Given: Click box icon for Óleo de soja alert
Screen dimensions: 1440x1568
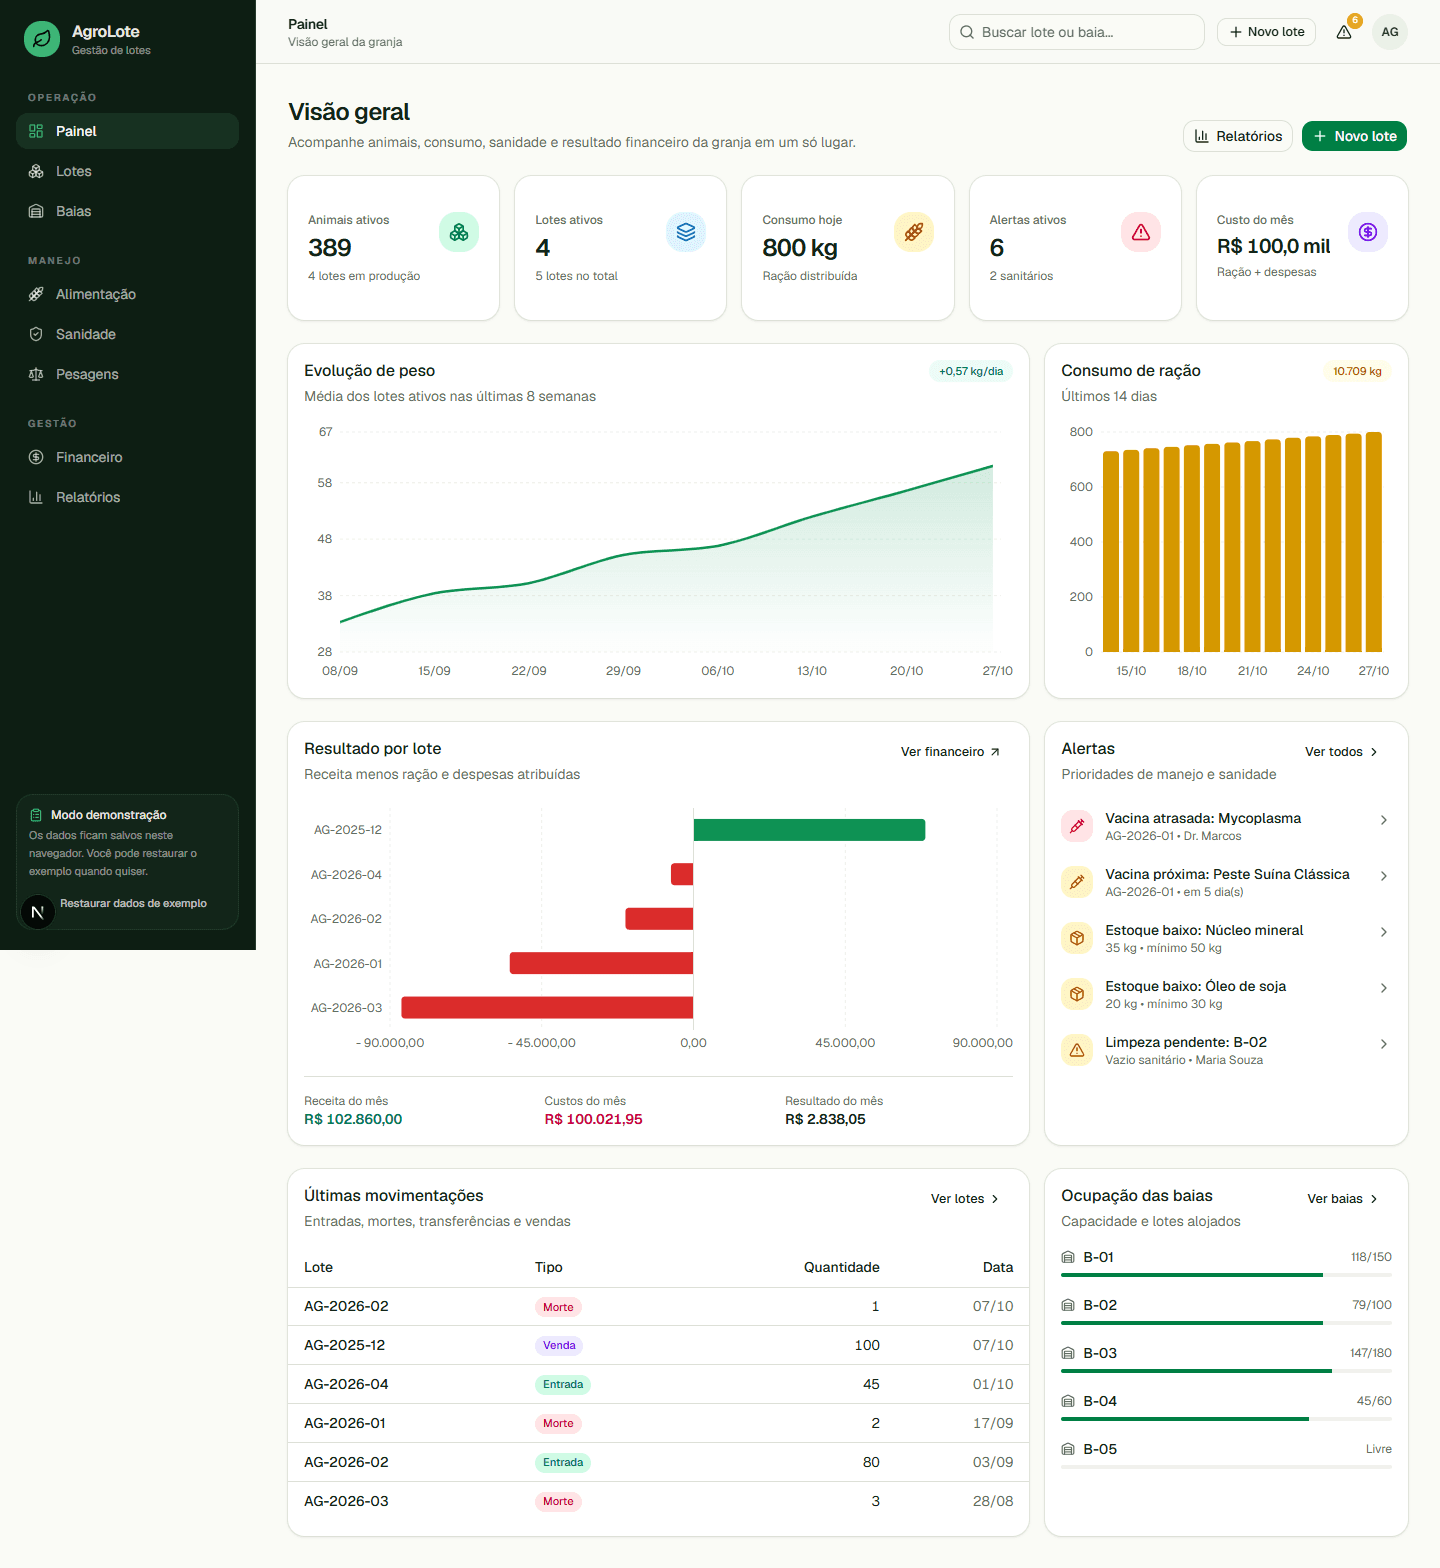Looking at the screenshot, I should click(x=1077, y=994).
